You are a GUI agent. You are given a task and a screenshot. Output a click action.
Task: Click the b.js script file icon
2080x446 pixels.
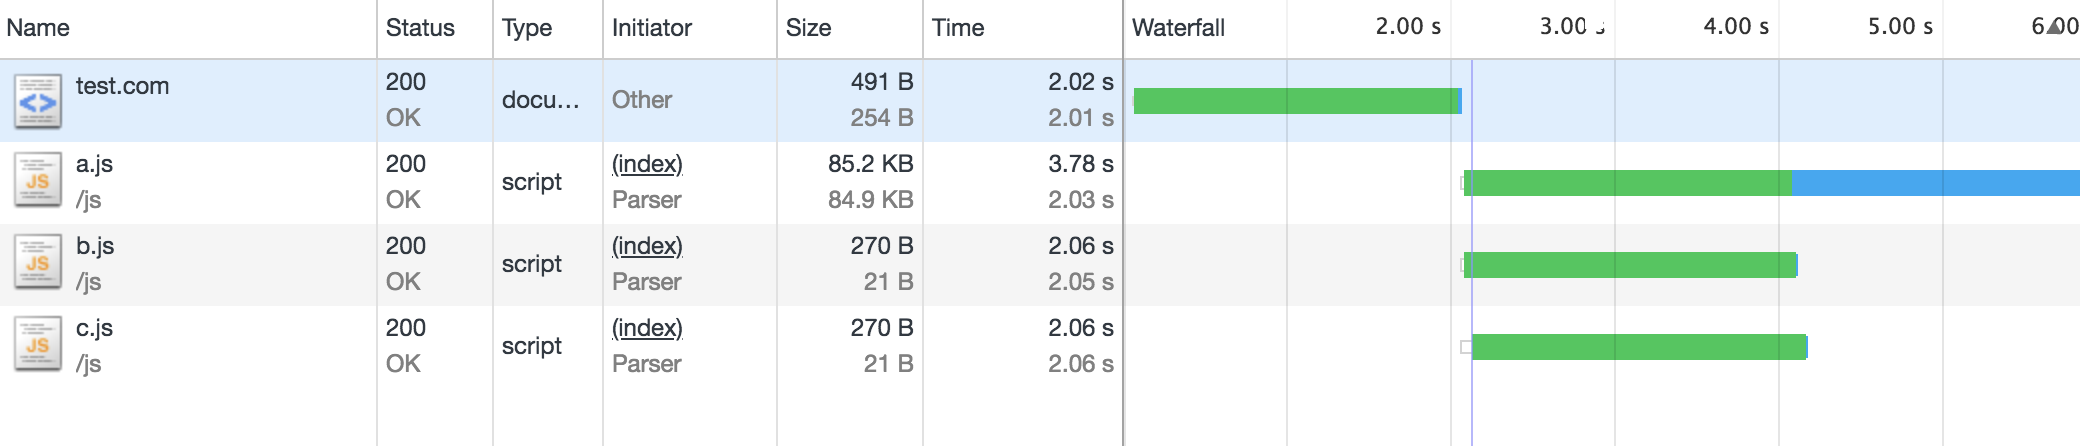38,264
